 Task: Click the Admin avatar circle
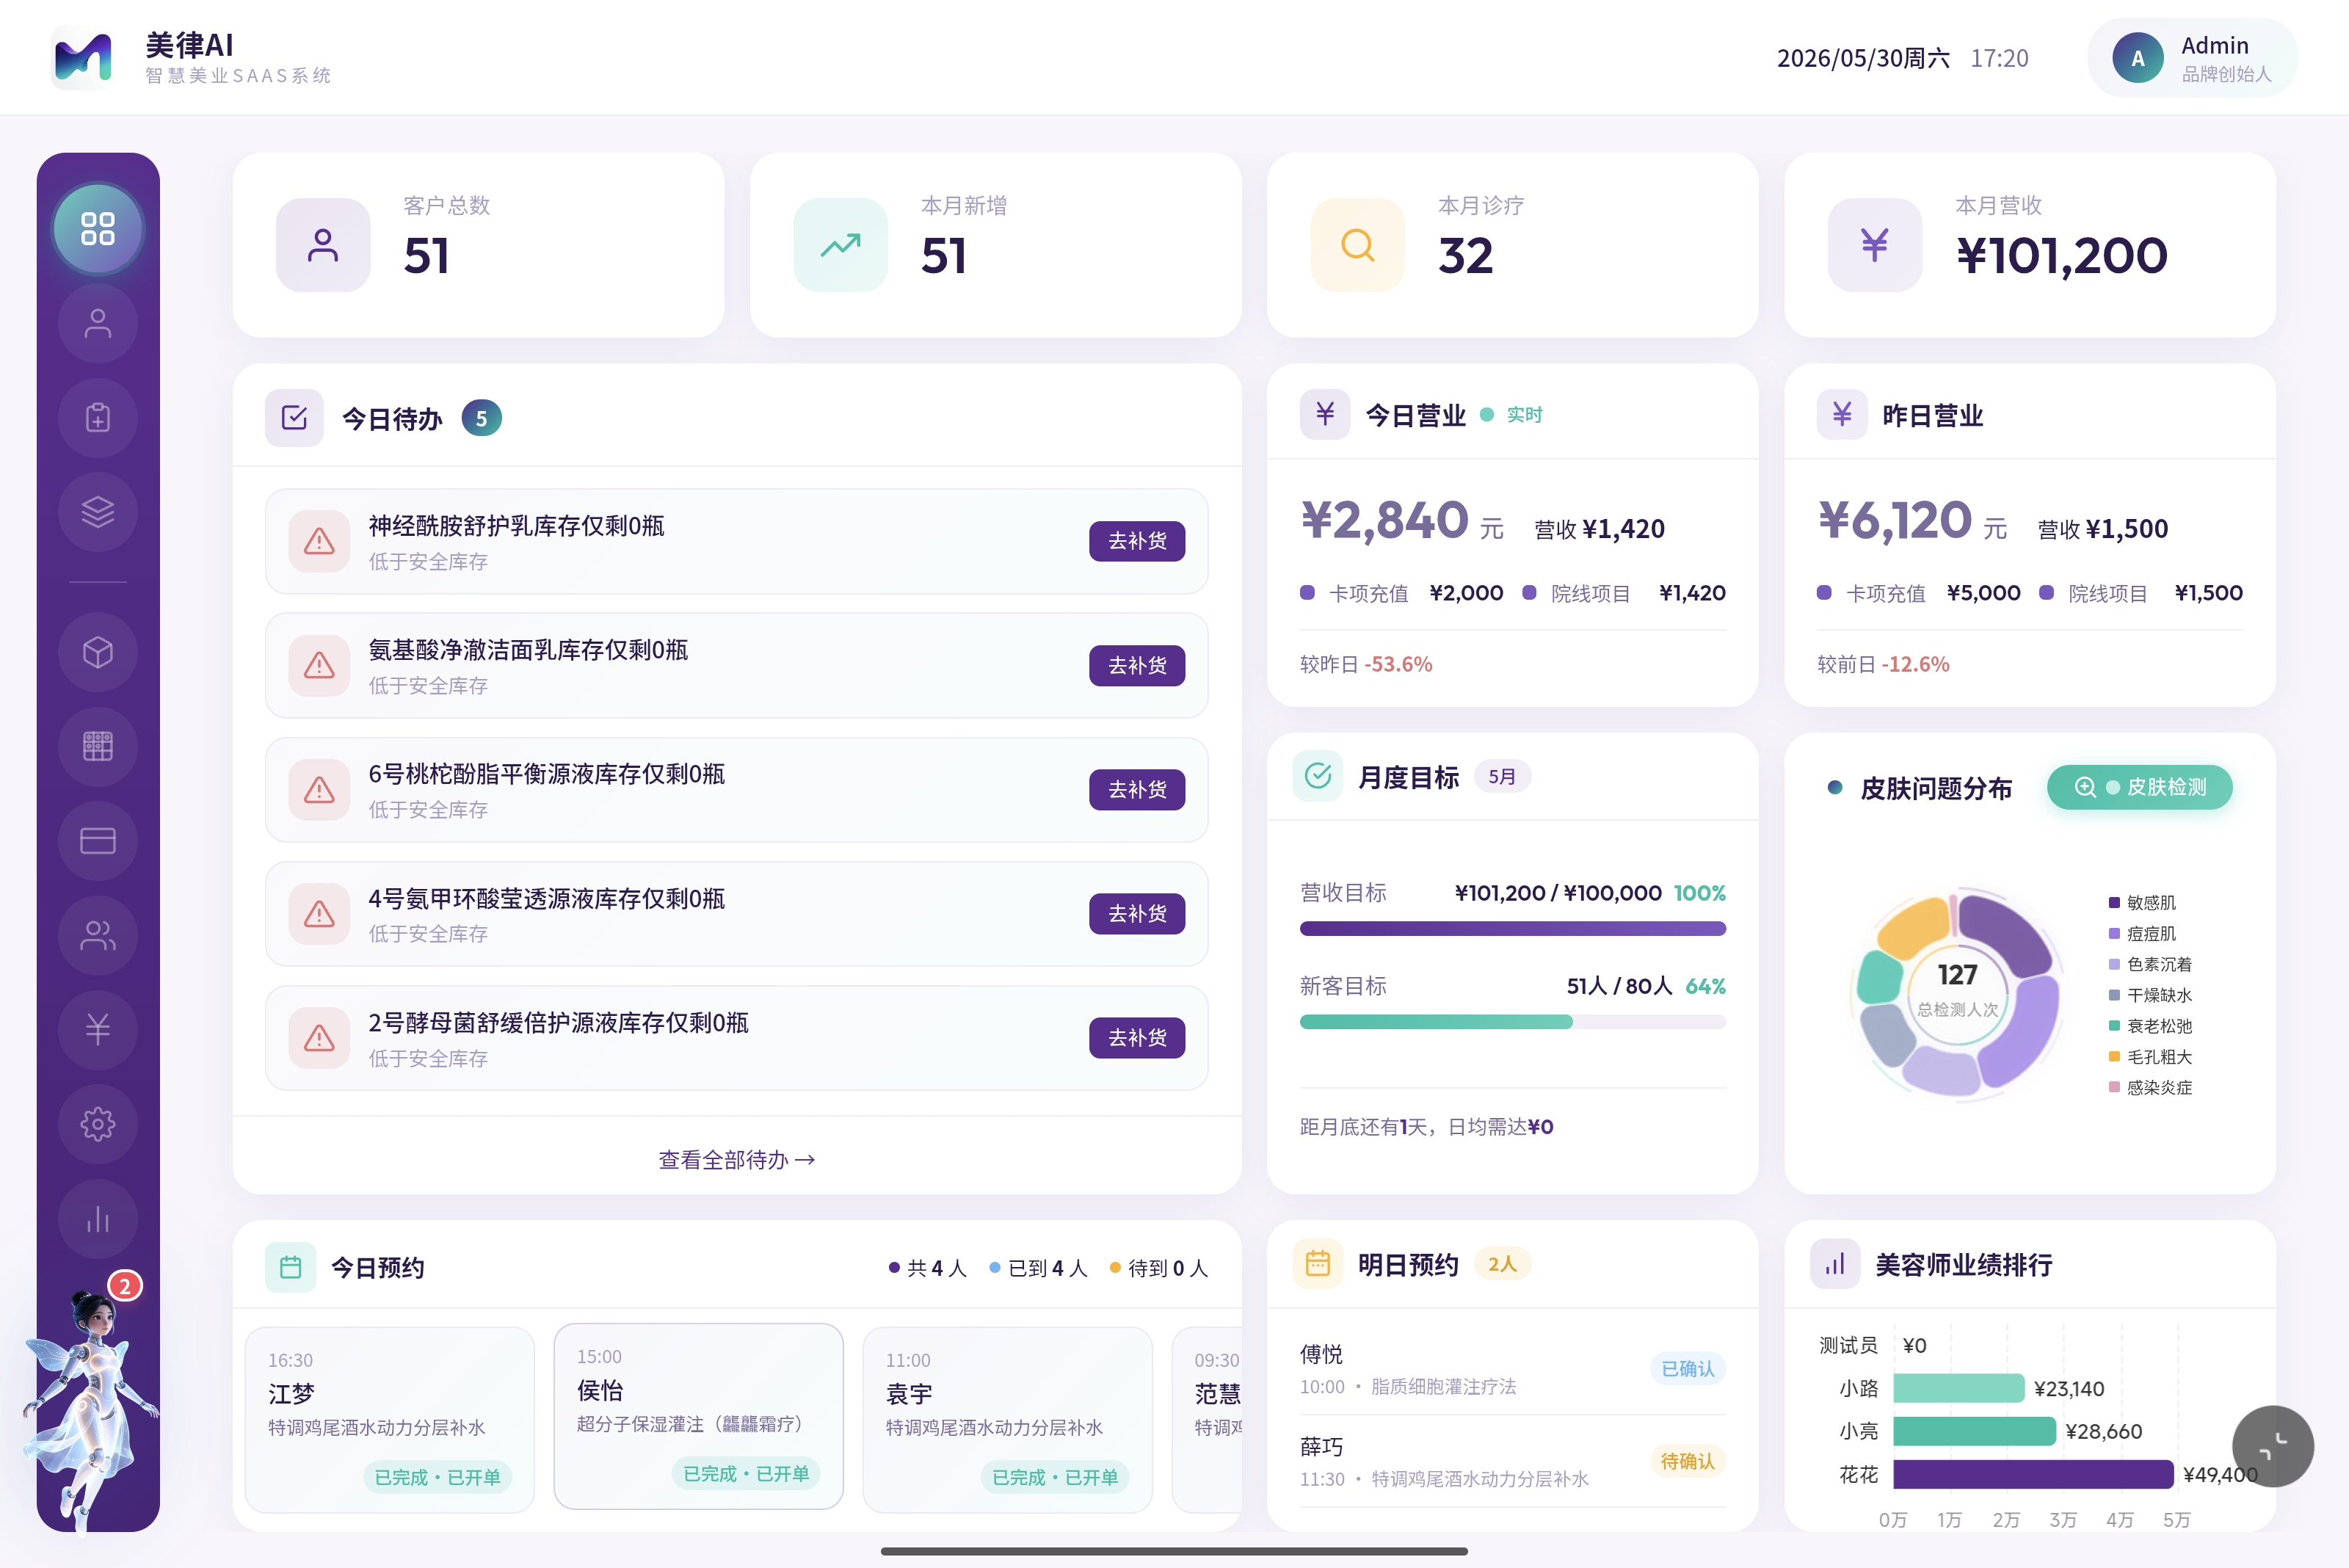tap(2138, 58)
